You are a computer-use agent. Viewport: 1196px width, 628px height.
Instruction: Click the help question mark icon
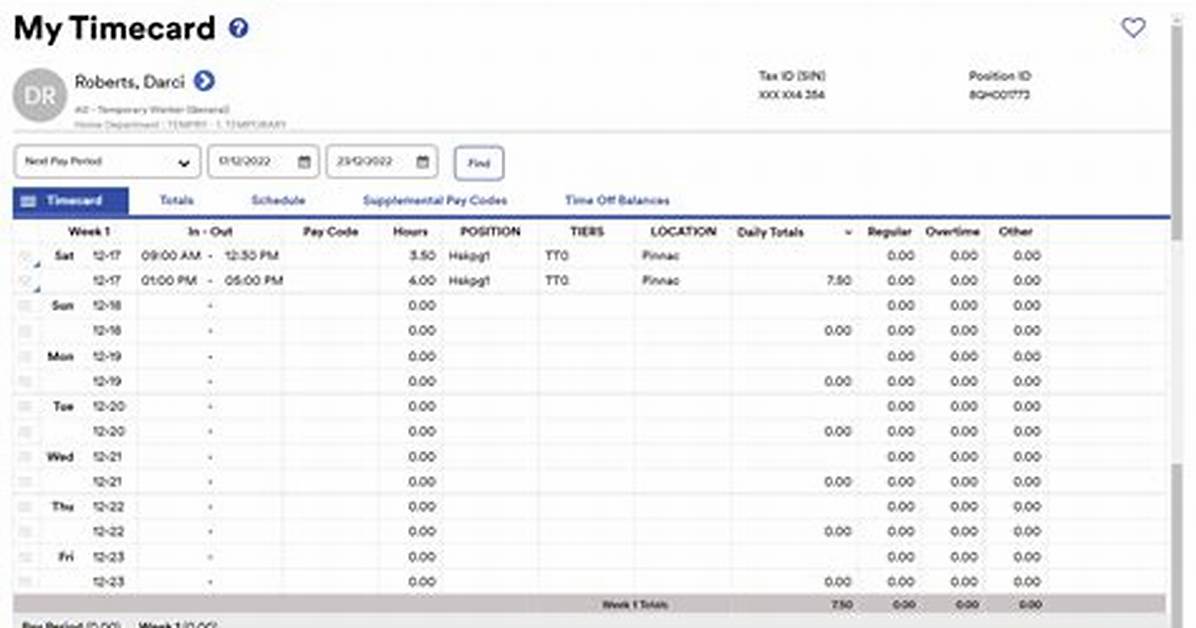[x=239, y=28]
